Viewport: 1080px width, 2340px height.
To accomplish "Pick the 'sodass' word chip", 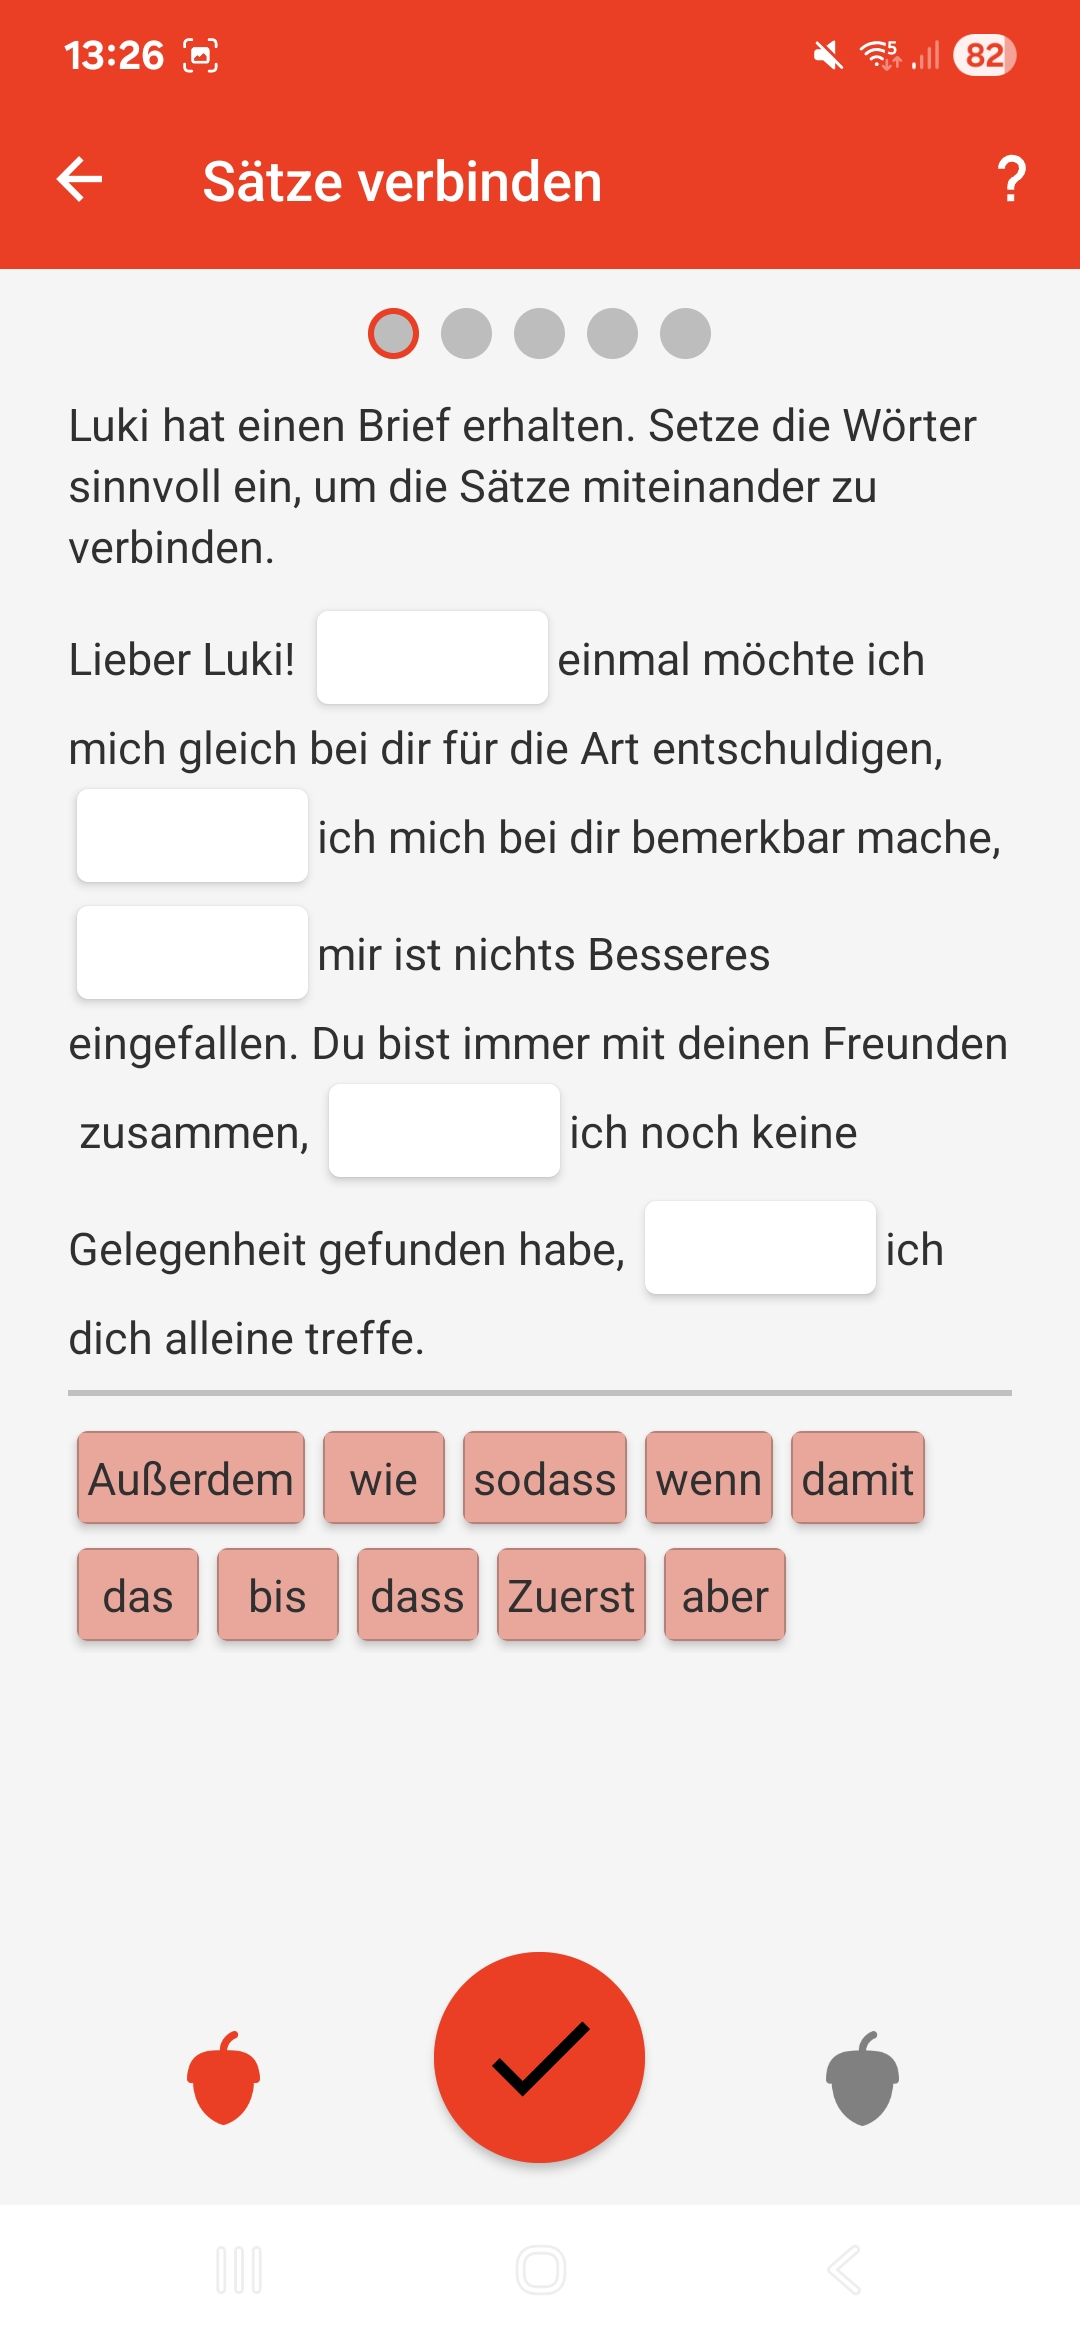I will 545,1478.
